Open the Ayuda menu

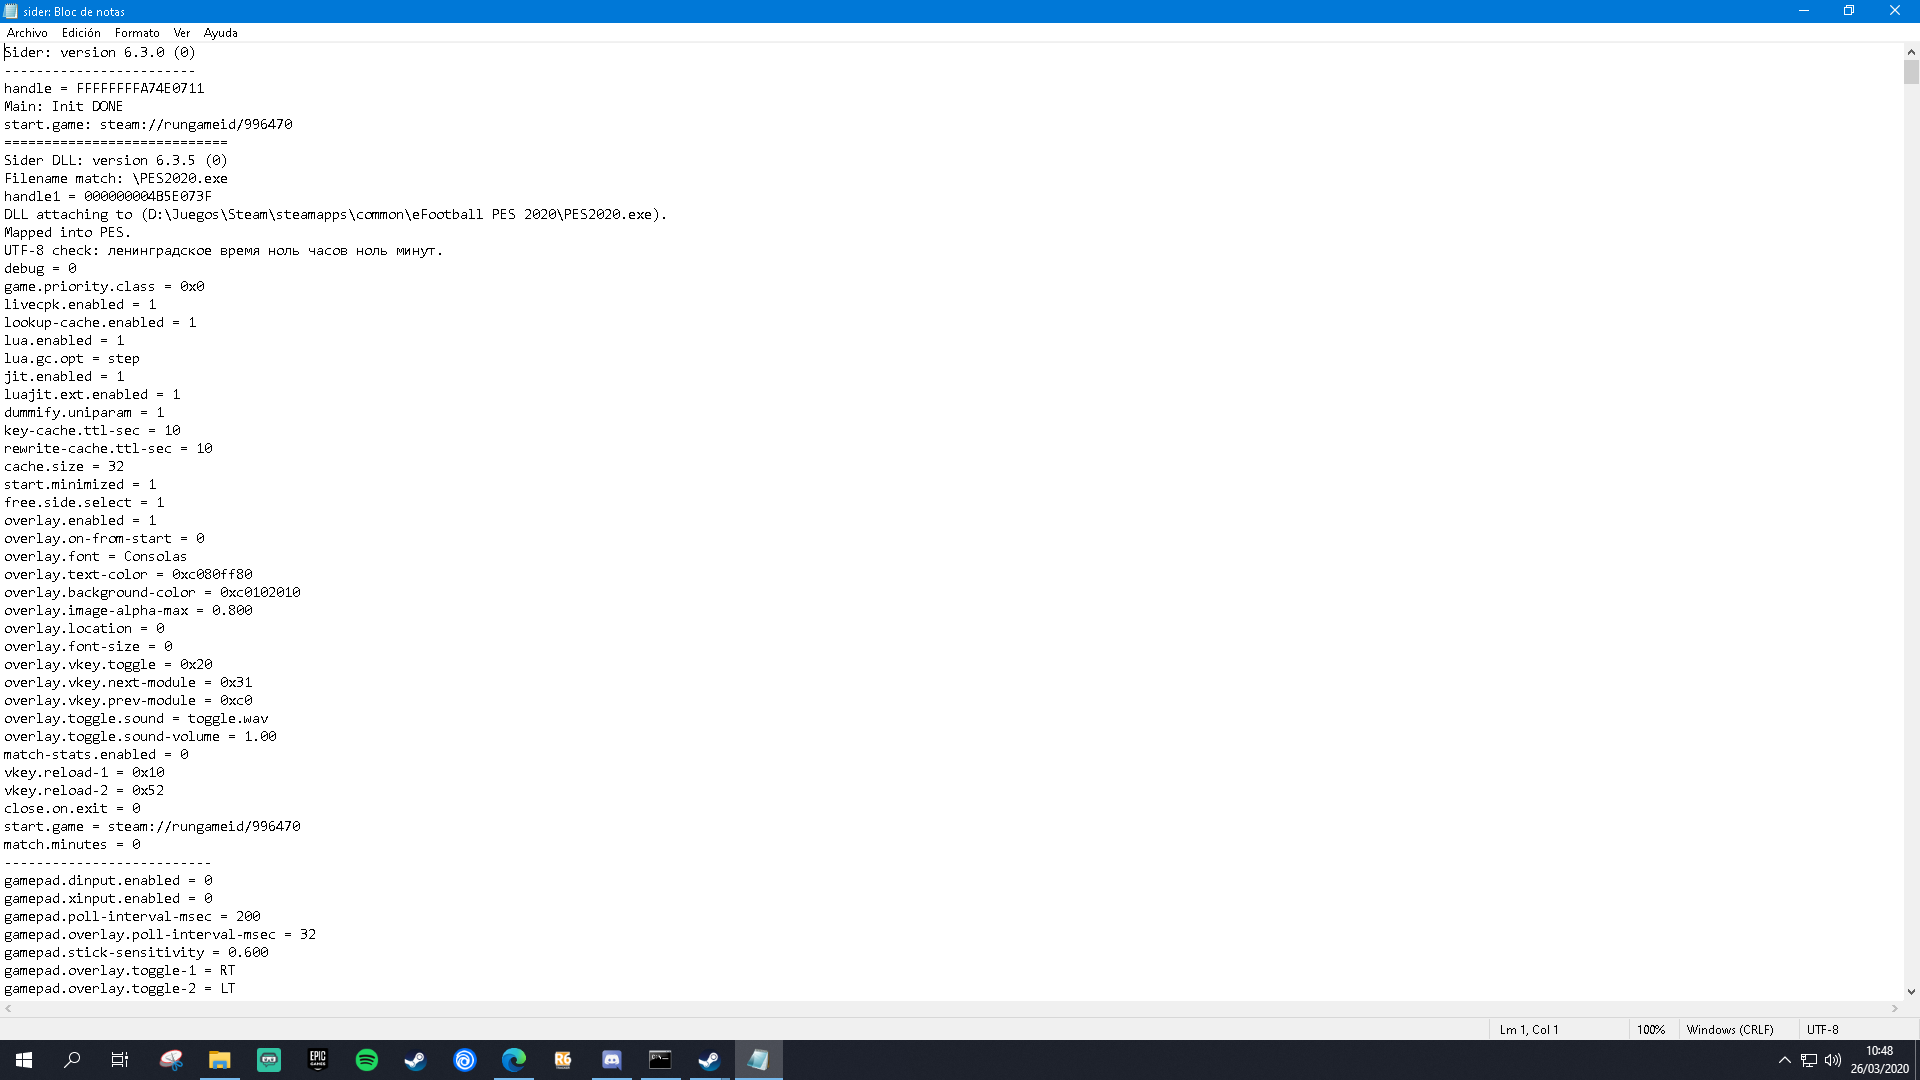pyautogui.click(x=221, y=33)
